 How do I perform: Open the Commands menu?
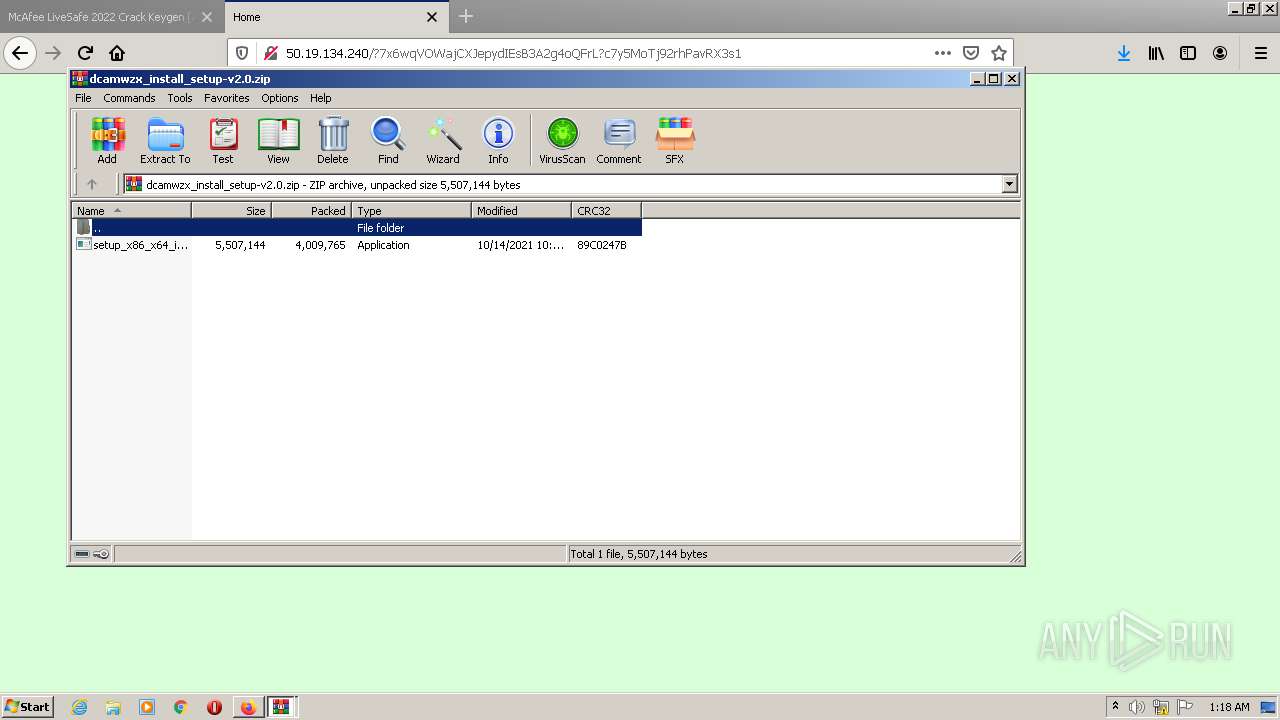point(129,98)
